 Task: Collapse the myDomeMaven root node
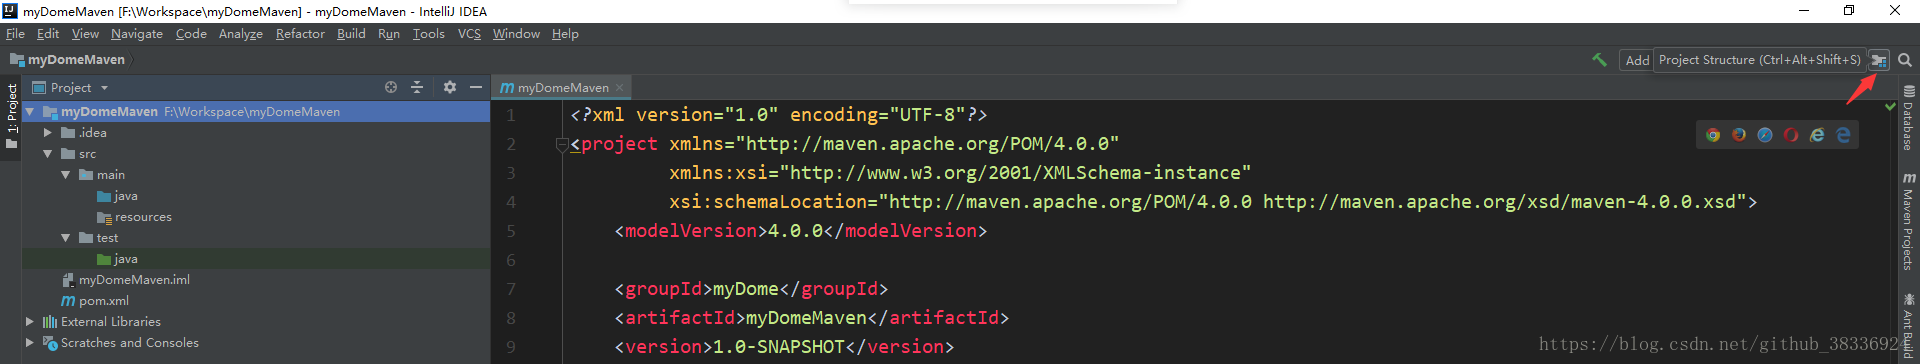coord(30,112)
